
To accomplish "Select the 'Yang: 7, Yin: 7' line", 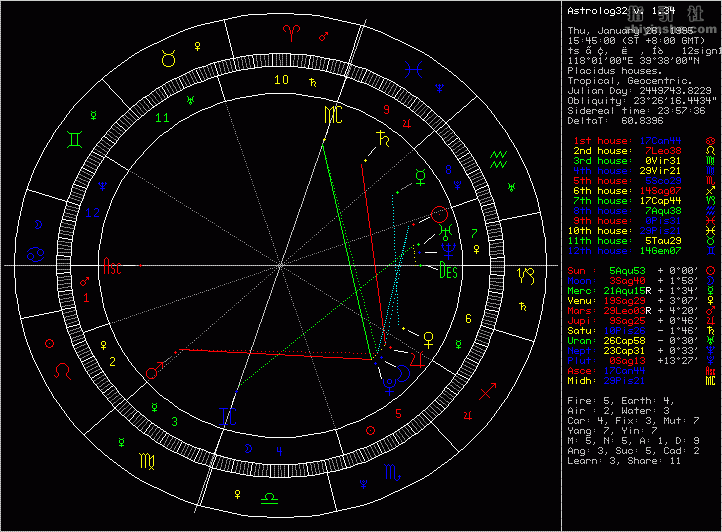I will [612, 431].
